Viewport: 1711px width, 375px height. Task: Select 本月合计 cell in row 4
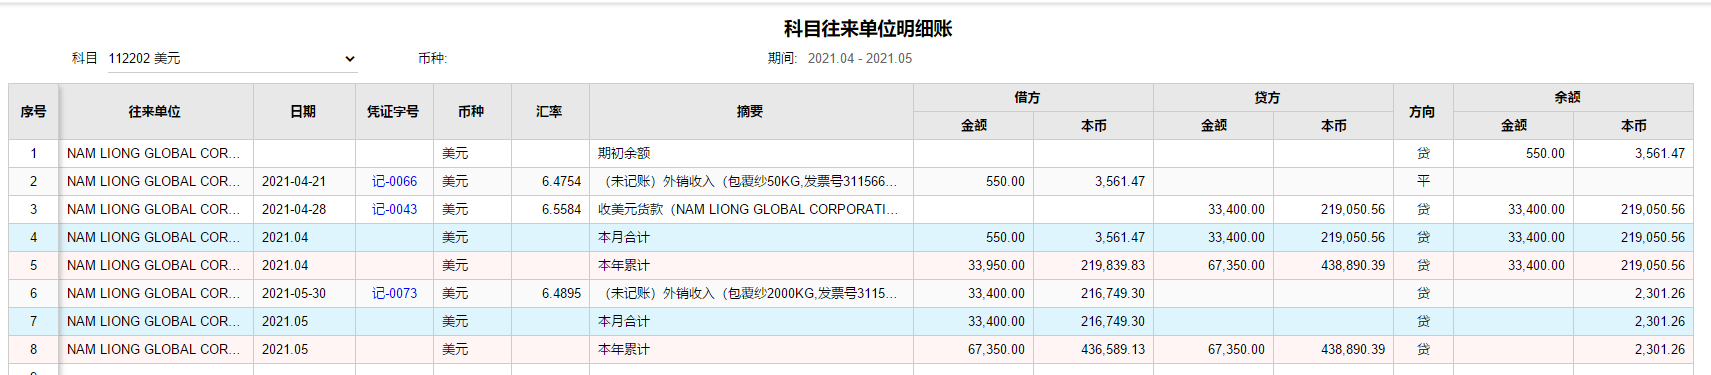751,237
